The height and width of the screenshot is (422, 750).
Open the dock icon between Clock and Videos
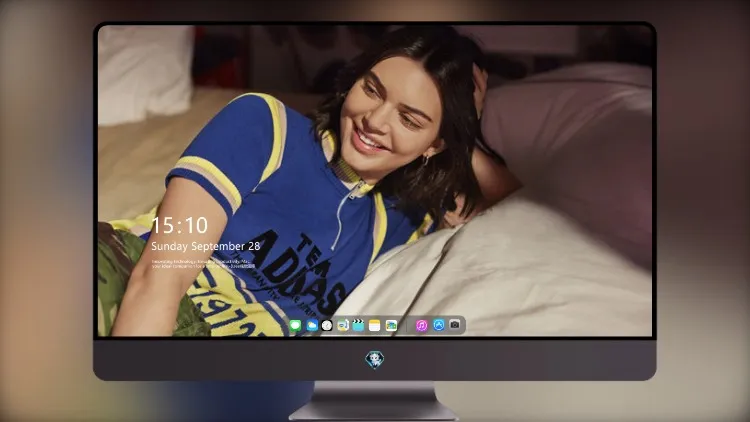coord(343,325)
